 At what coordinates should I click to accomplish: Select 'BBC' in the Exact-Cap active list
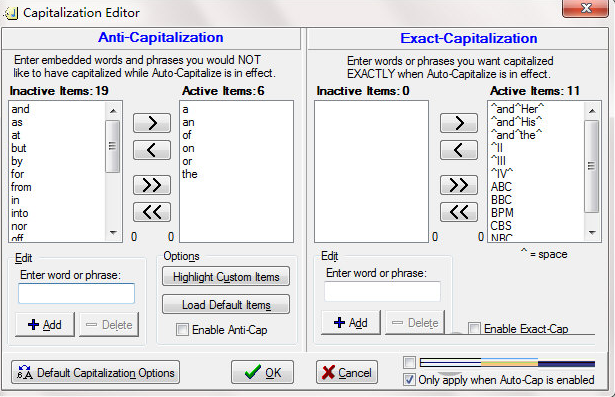pyautogui.click(x=502, y=200)
